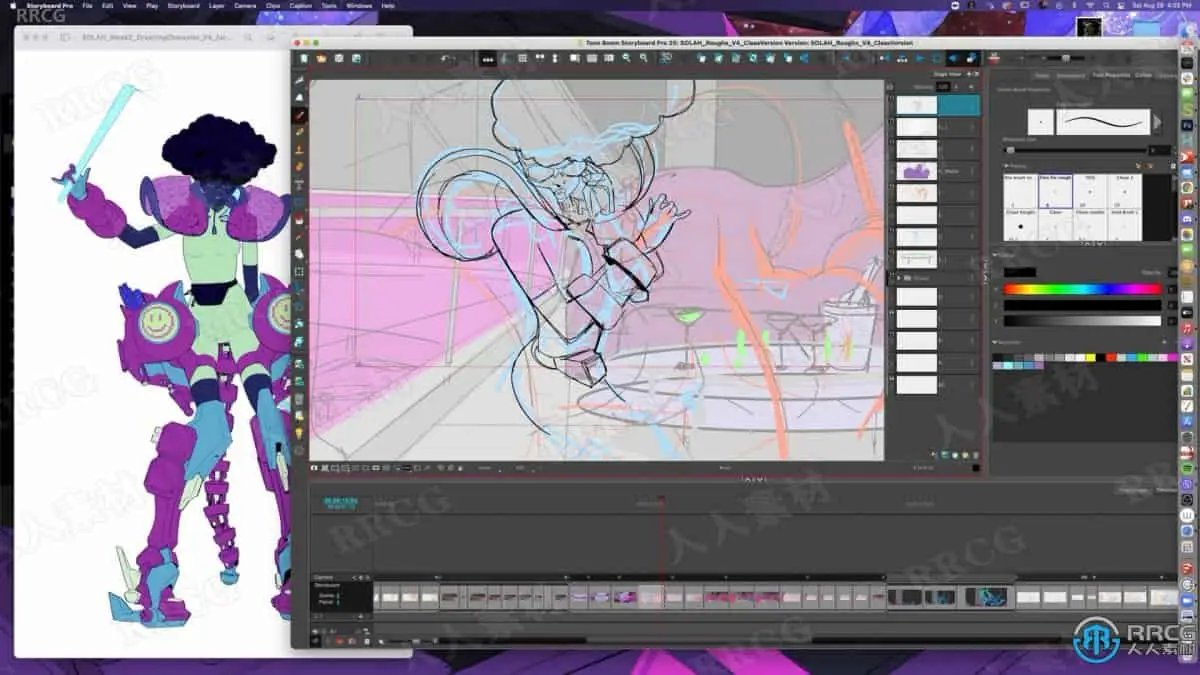Click the New Project icon
The width and height of the screenshot is (1200, 675).
click(304, 59)
